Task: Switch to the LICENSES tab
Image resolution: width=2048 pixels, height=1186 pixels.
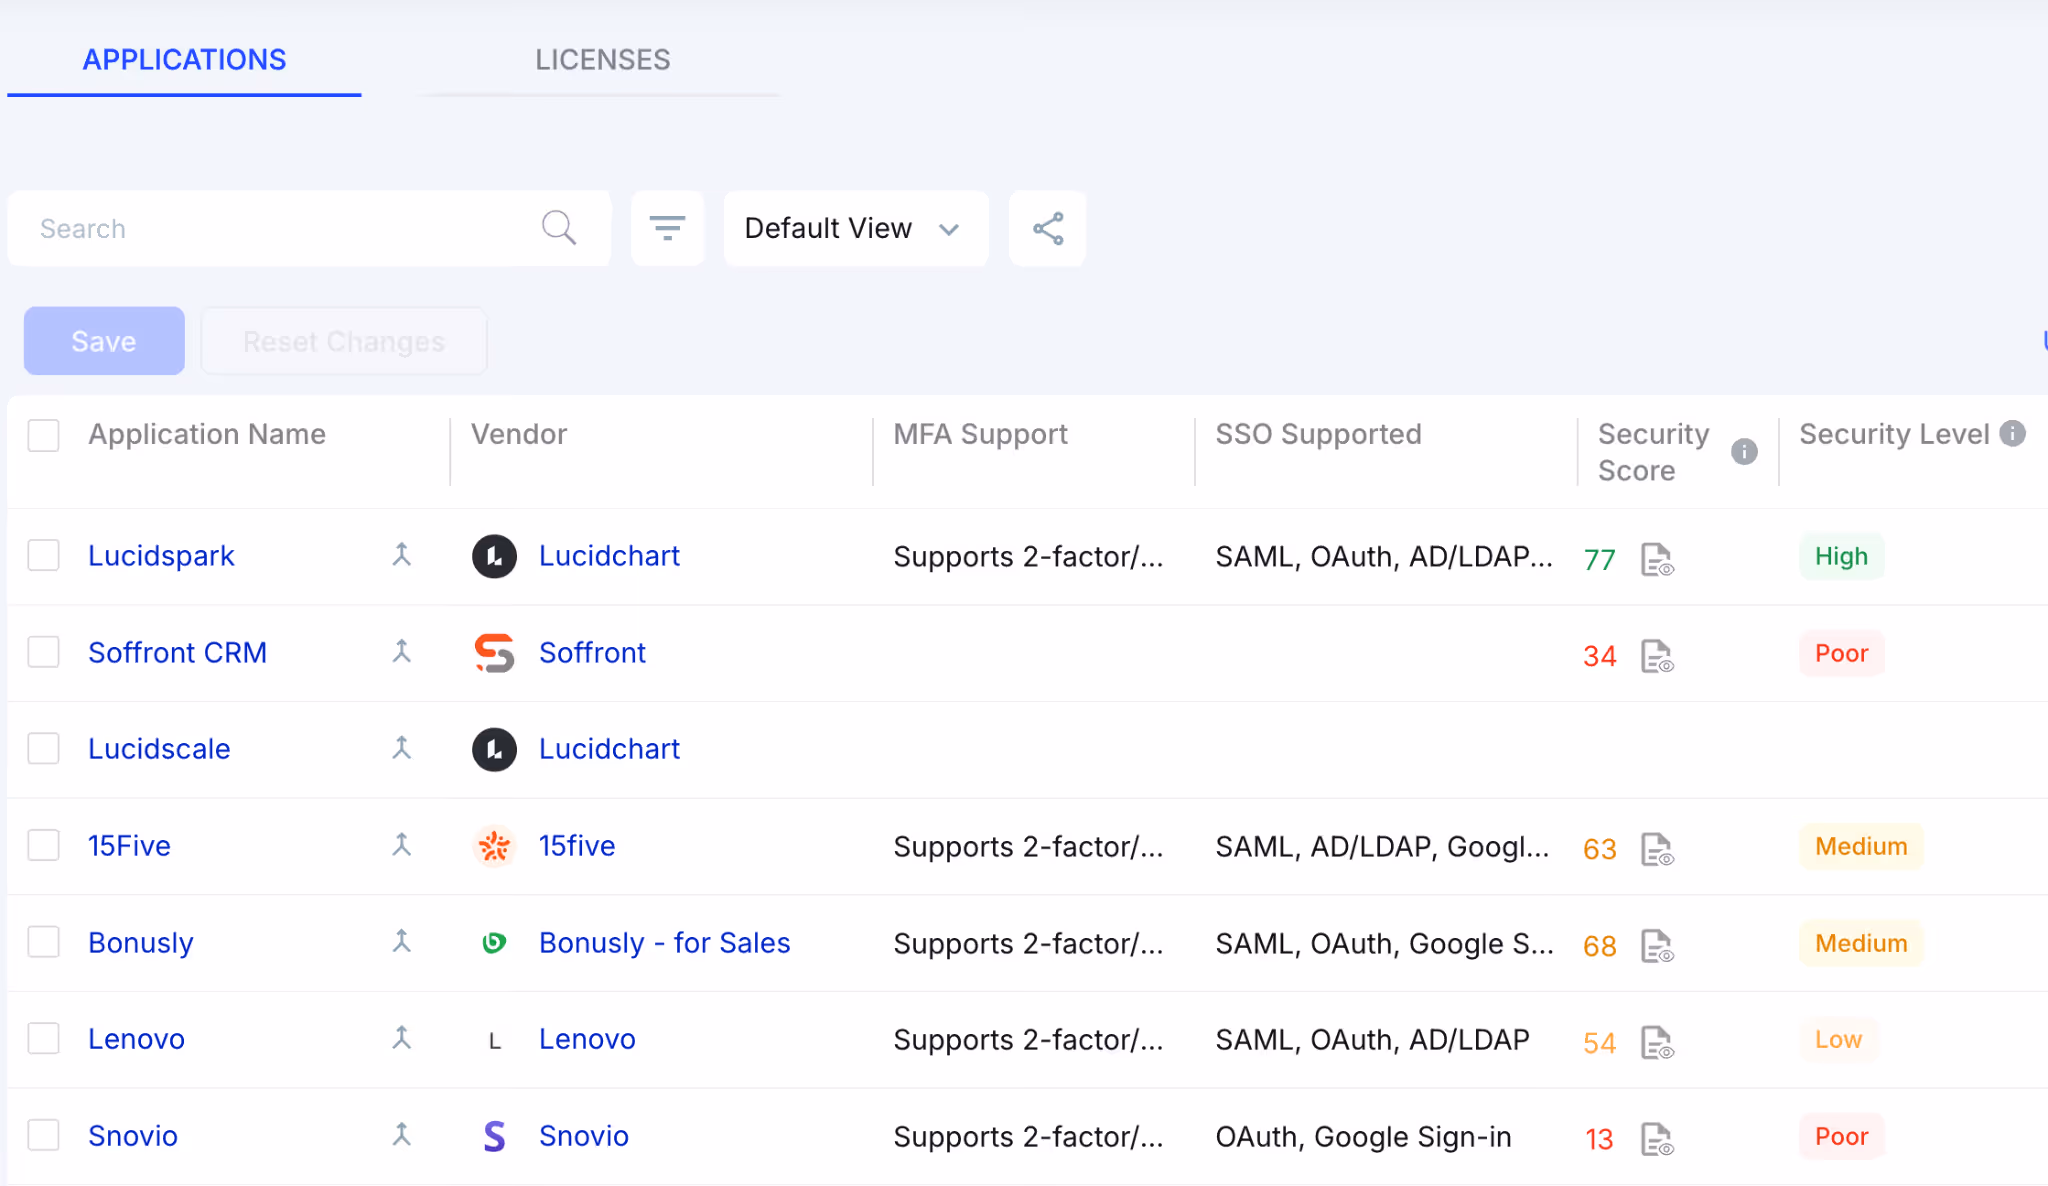Action: click(x=602, y=60)
